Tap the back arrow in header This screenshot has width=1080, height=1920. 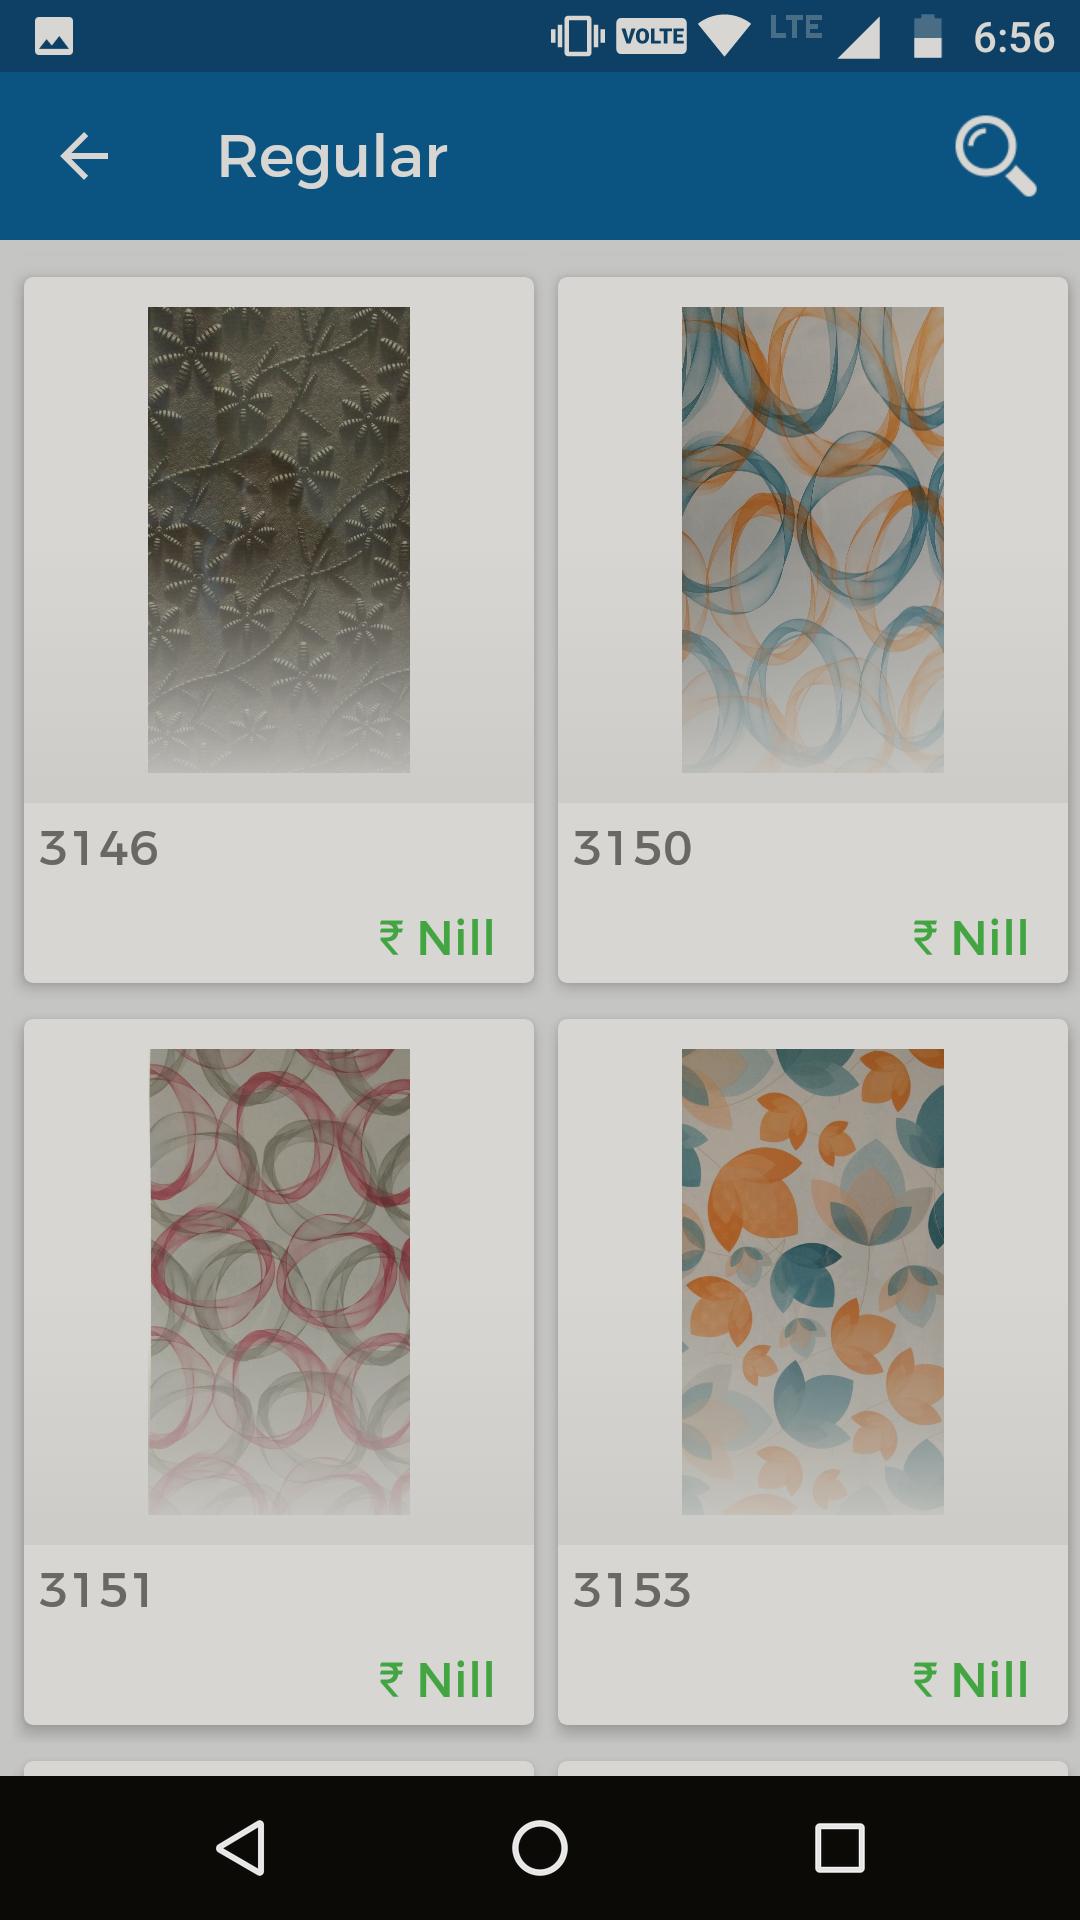pyautogui.click(x=84, y=157)
